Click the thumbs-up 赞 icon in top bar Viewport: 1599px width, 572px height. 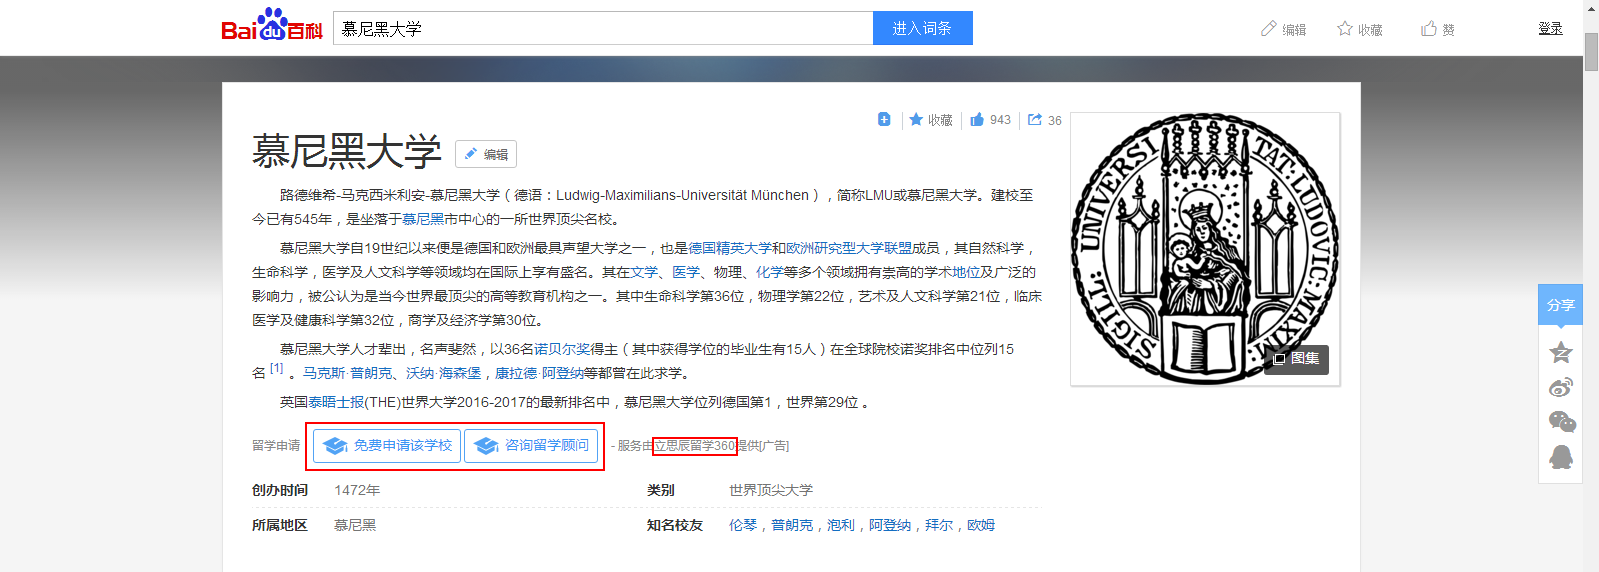[1429, 29]
